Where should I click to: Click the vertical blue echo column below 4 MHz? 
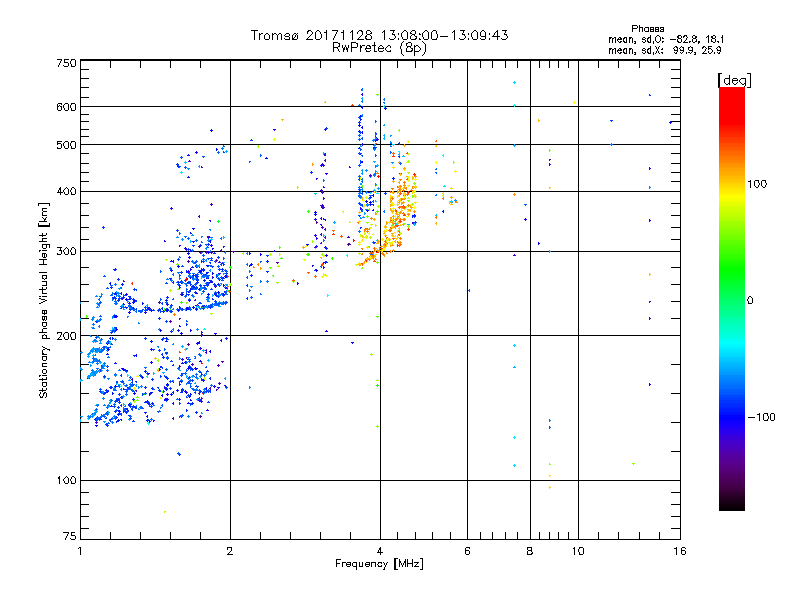coord(361,163)
